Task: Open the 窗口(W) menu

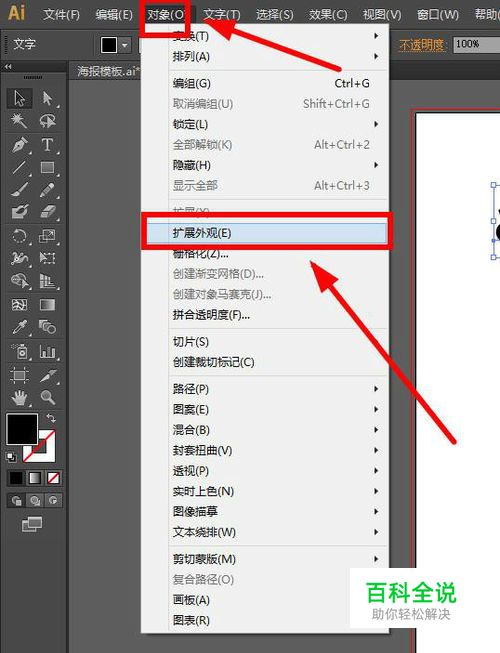Action: pos(438,15)
